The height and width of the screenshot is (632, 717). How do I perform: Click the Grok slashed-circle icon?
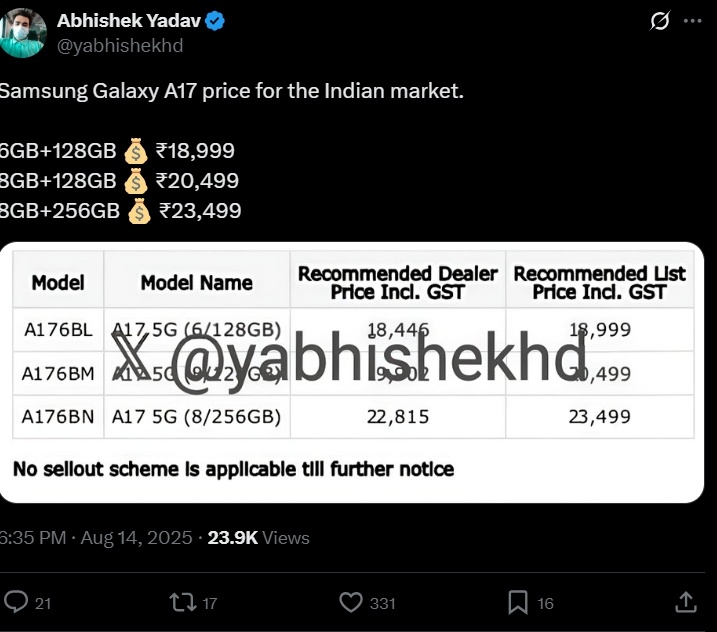point(659,21)
